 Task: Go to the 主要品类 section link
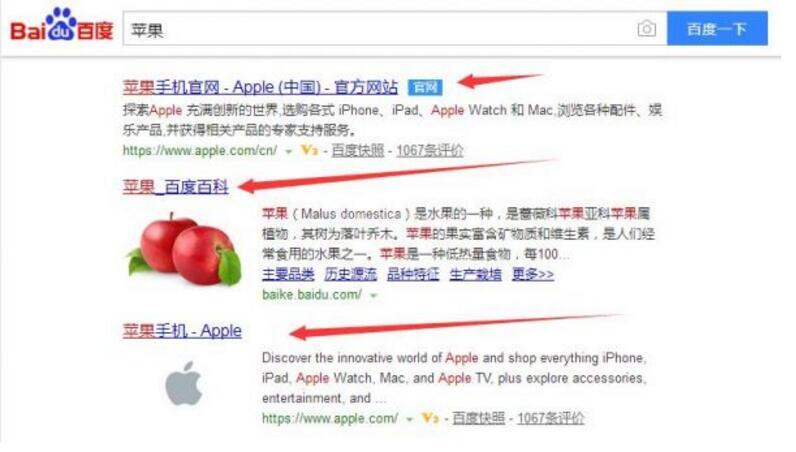click(x=288, y=274)
